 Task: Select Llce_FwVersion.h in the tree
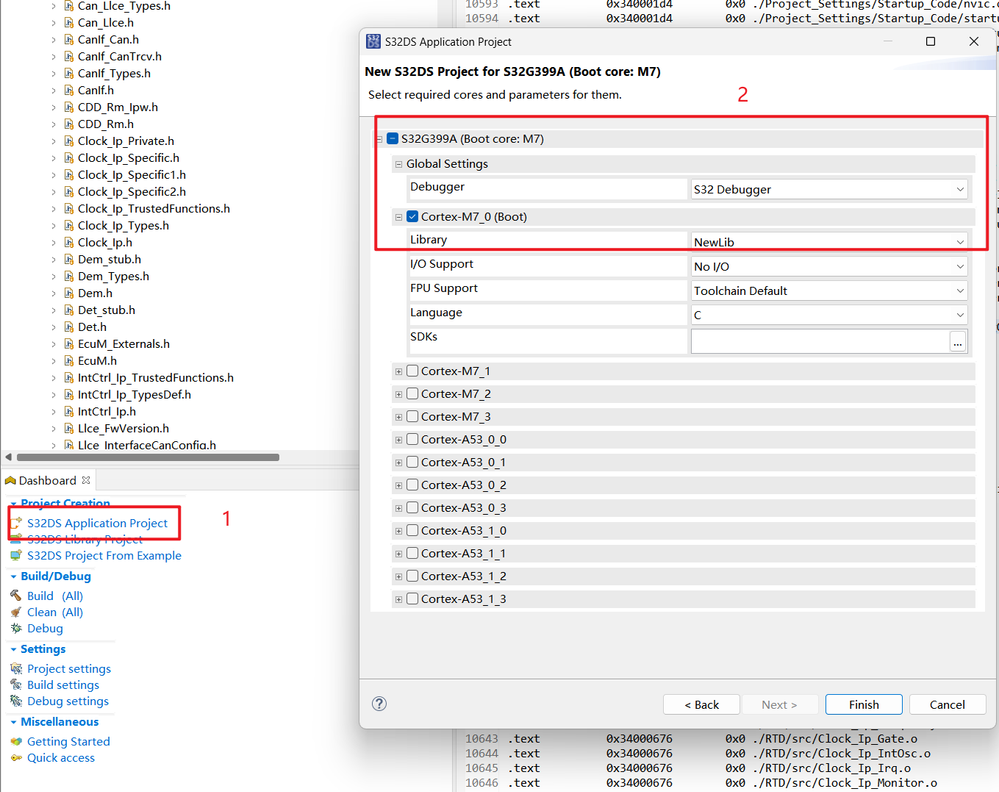pyautogui.click(x=124, y=428)
